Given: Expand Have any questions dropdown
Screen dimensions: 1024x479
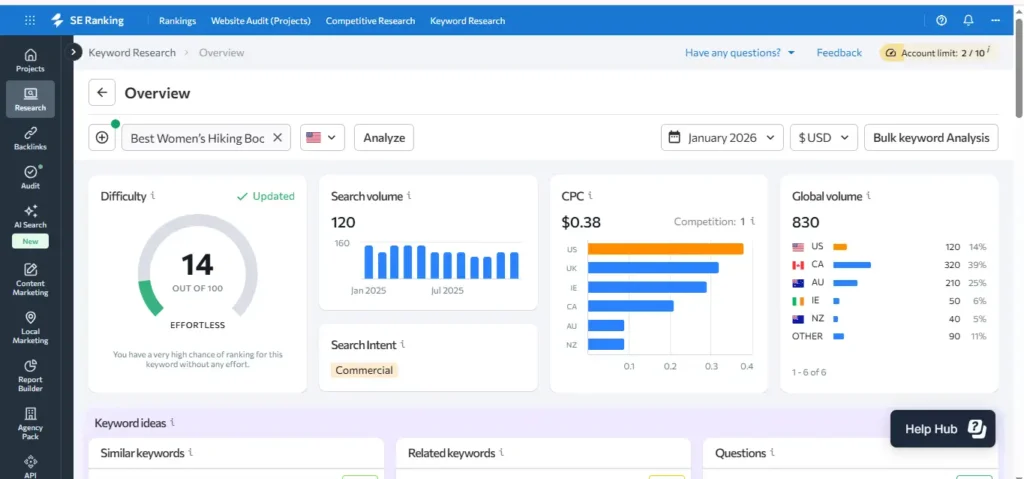Looking at the screenshot, I should tap(740, 53).
